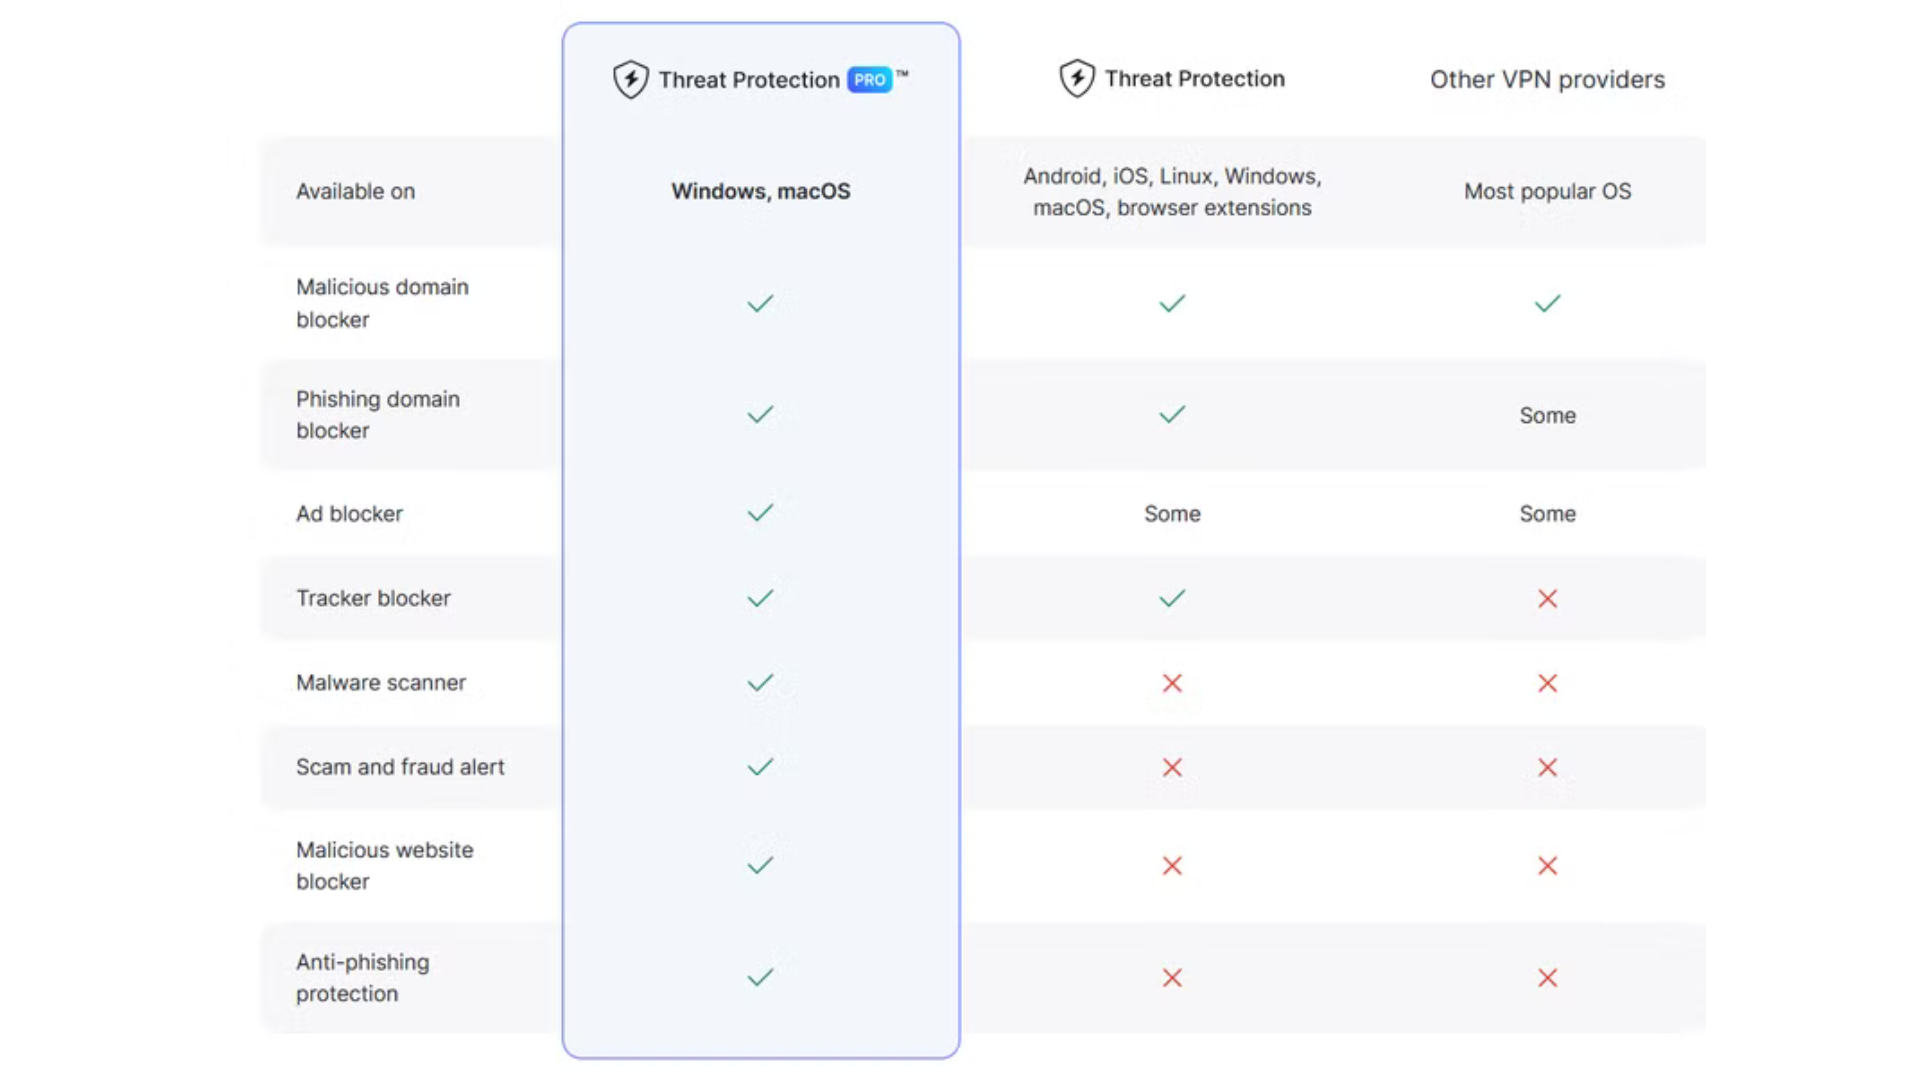Click Pro checkmark for Malware scanner
Image resolution: width=1920 pixels, height=1080 pixels.
point(760,683)
